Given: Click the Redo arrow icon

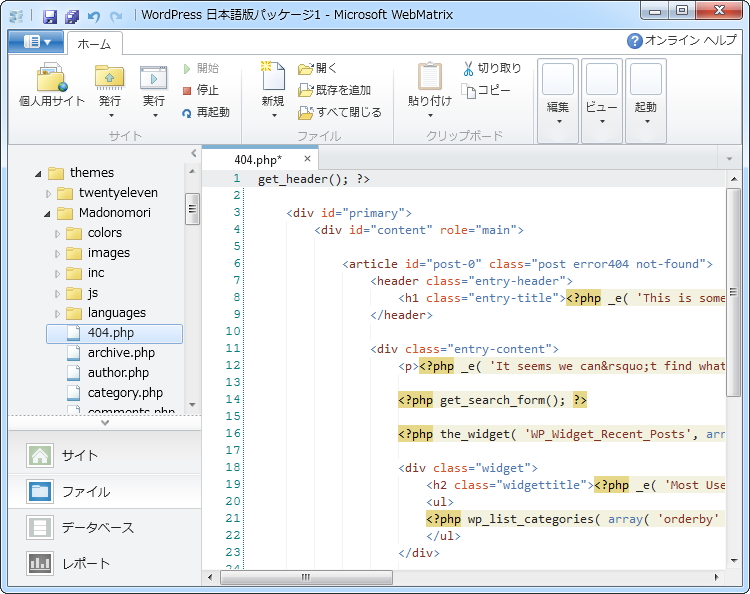Looking at the screenshot, I should point(116,17).
